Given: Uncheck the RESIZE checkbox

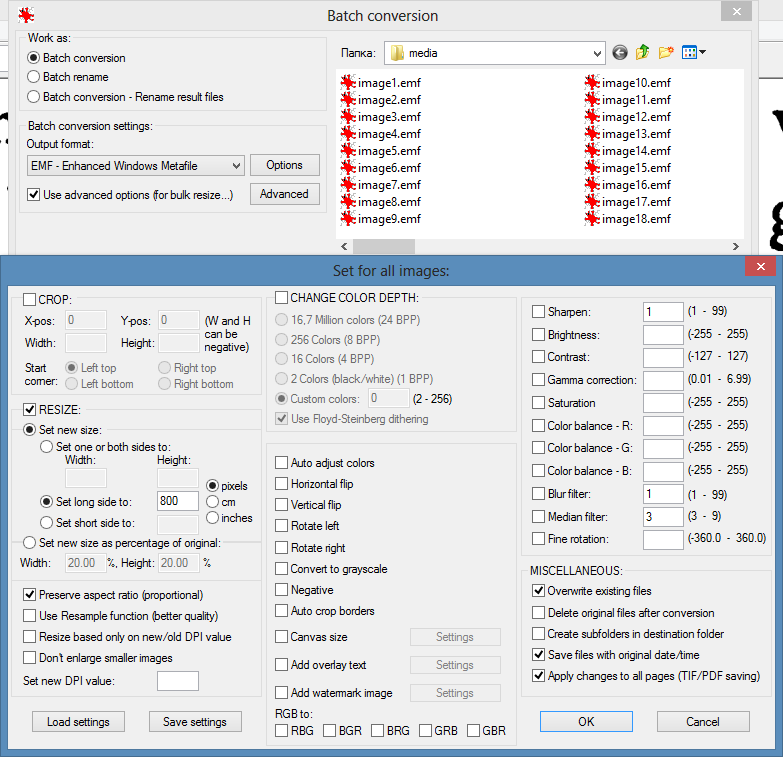Looking at the screenshot, I should tap(29, 409).
